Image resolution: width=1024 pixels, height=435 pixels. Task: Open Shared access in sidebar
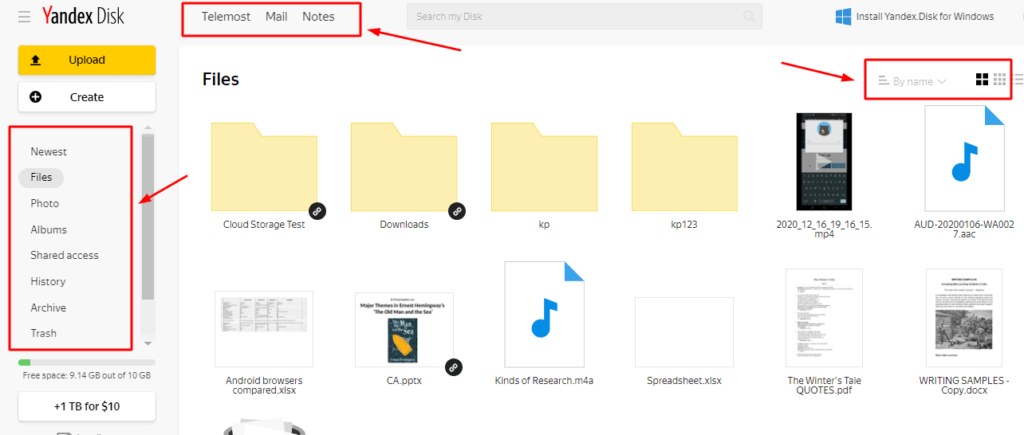click(x=64, y=255)
